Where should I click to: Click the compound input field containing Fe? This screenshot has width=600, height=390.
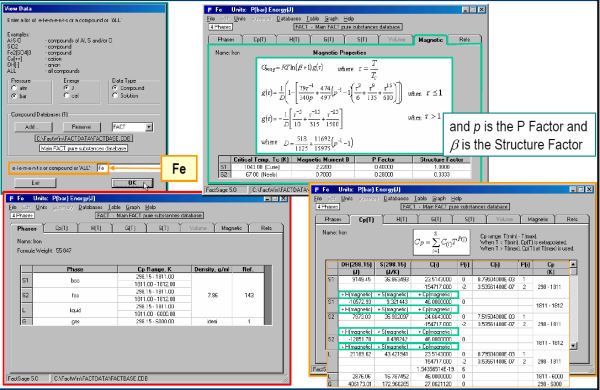tap(103, 168)
